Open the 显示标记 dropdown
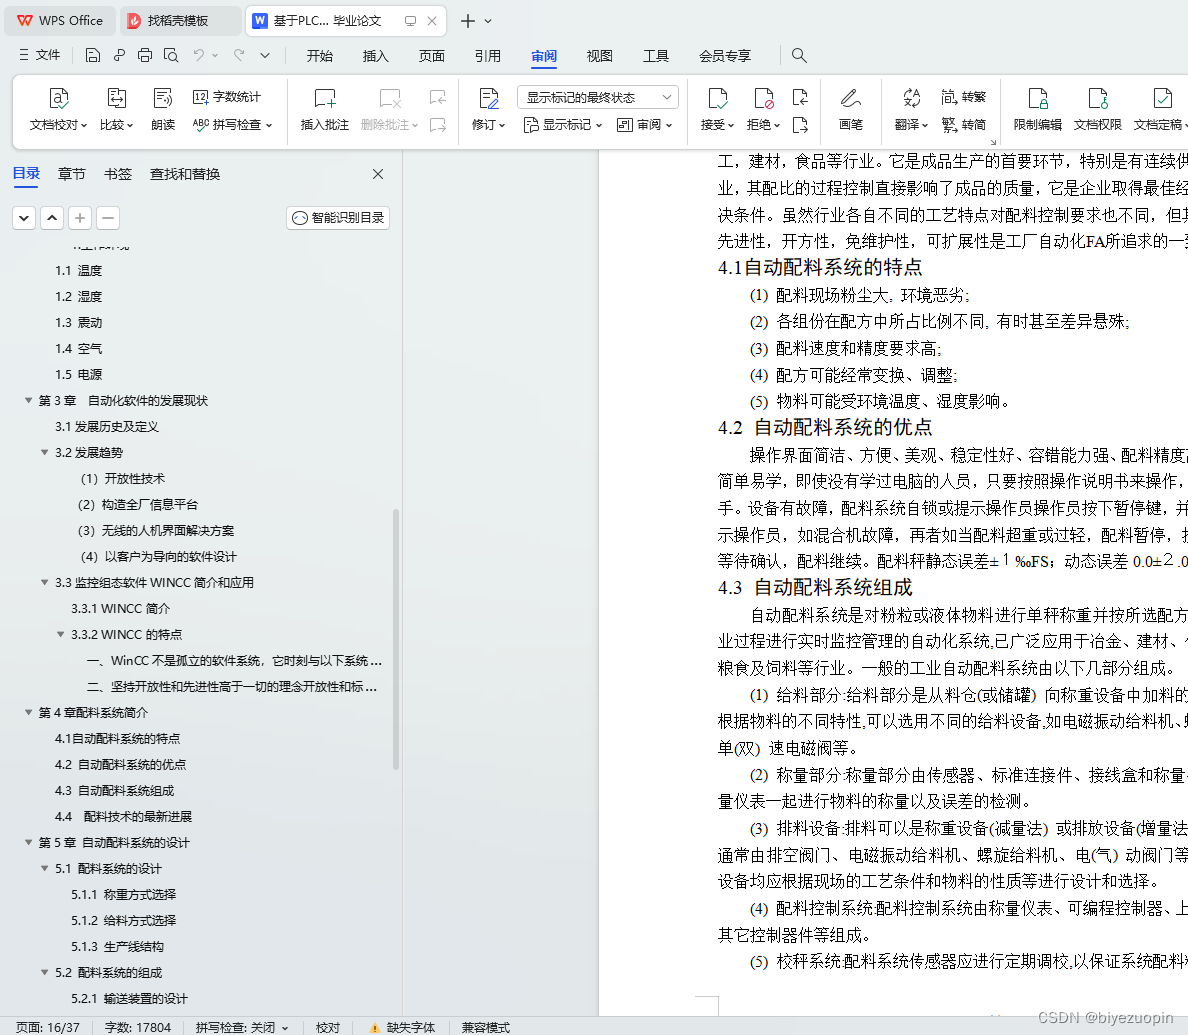 pyautogui.click(x=563, y=125)
